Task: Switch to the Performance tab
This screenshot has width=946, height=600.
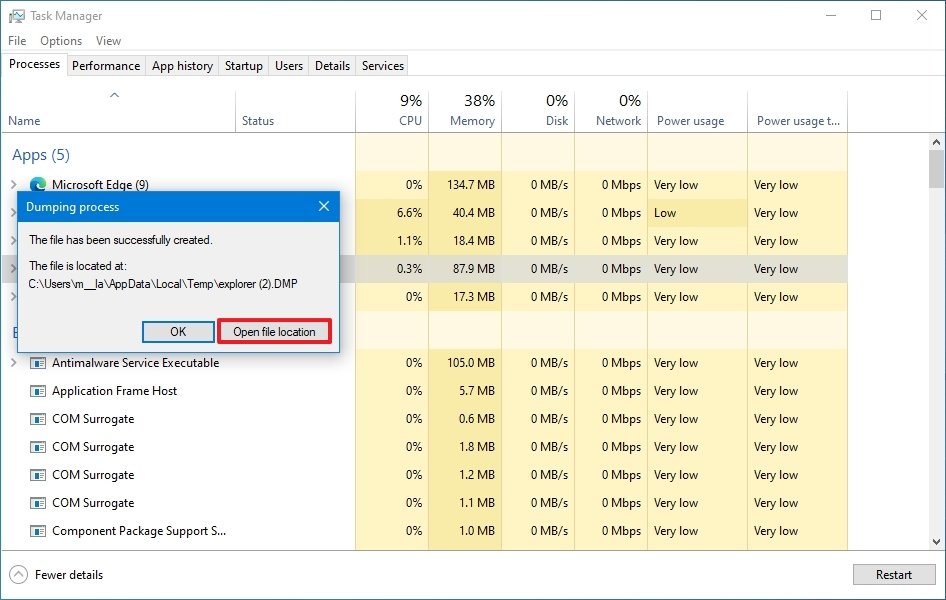Action: (106, 65)
